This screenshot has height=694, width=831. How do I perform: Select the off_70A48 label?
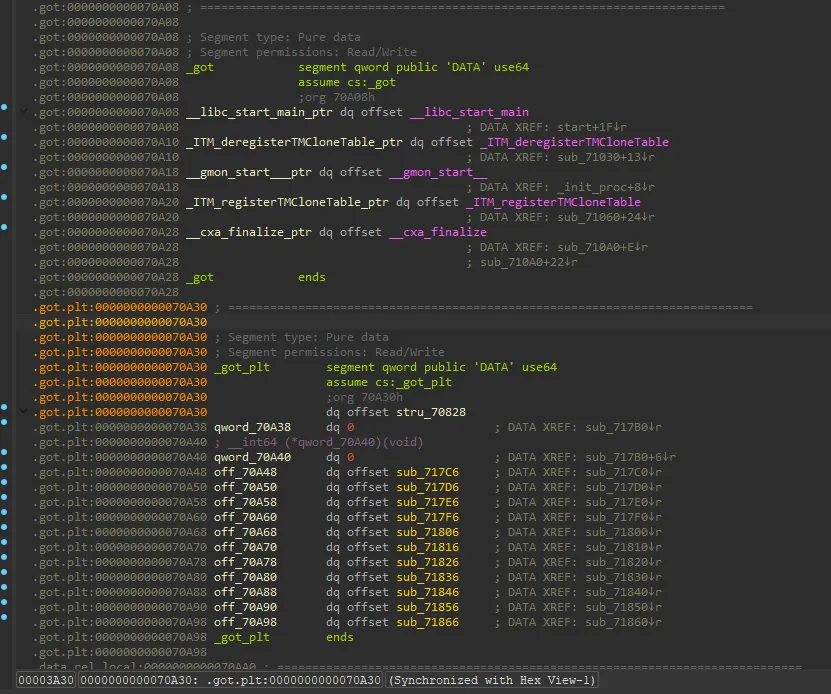(245, 472)
